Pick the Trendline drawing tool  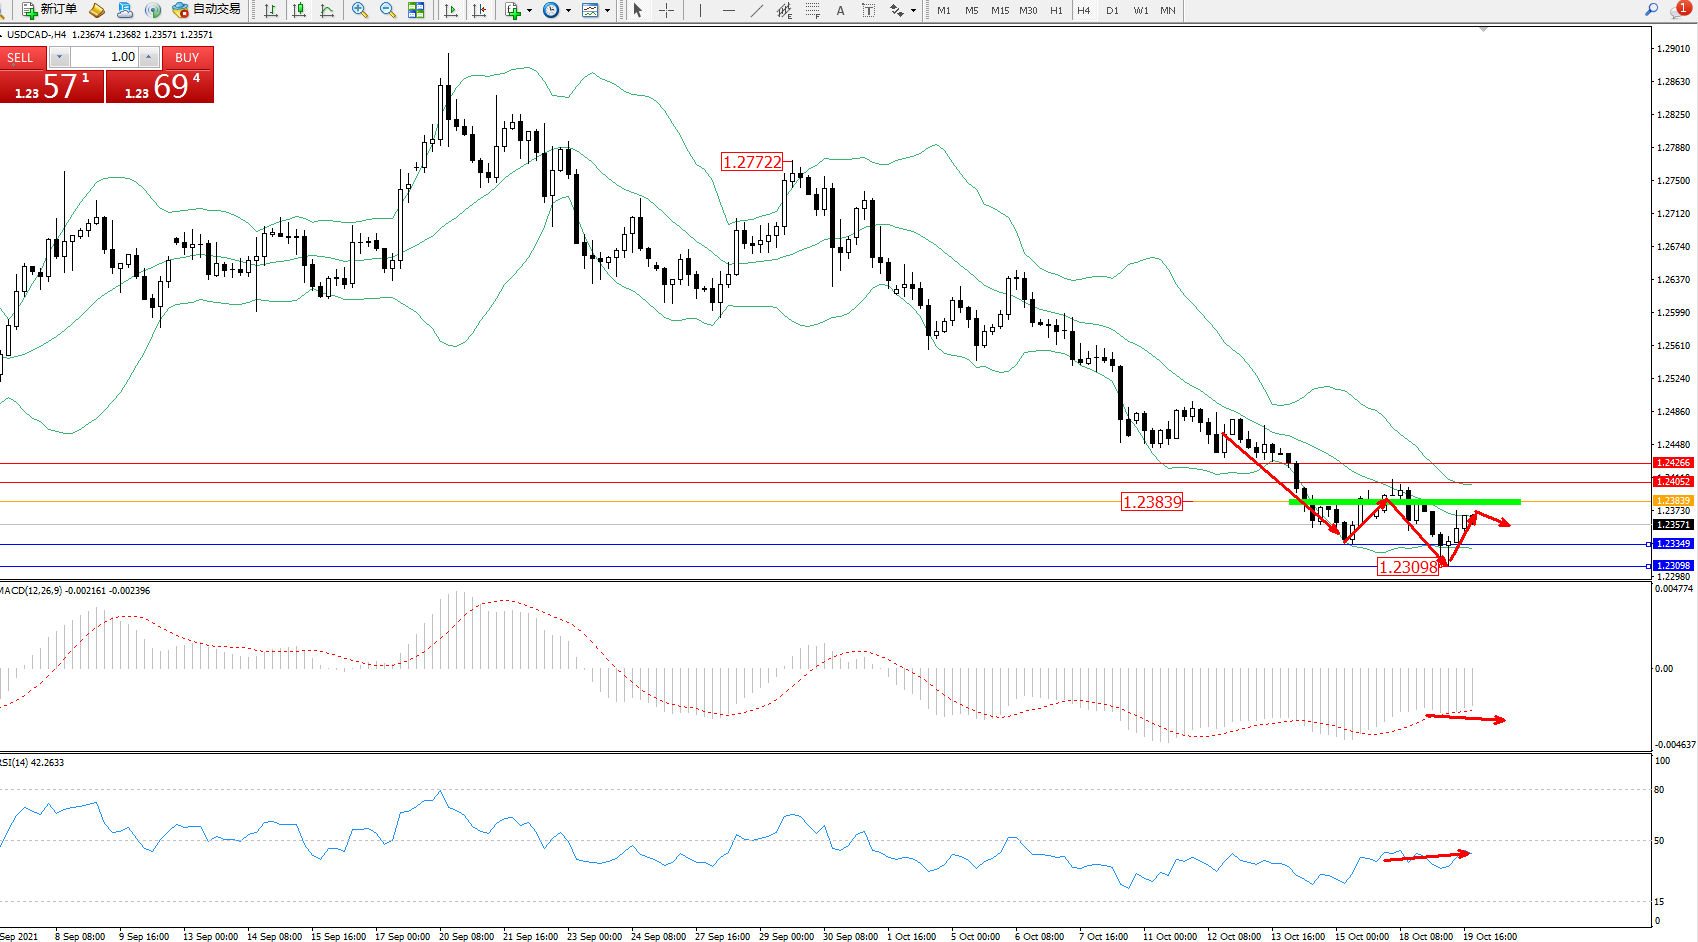756,10
